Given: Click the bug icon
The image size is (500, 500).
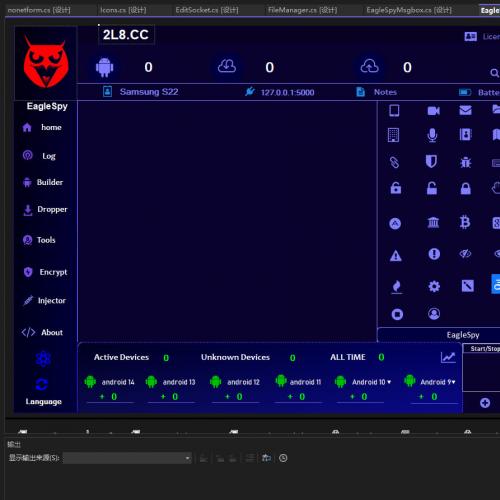Looking at the screenshot, I should coord(465,162).
